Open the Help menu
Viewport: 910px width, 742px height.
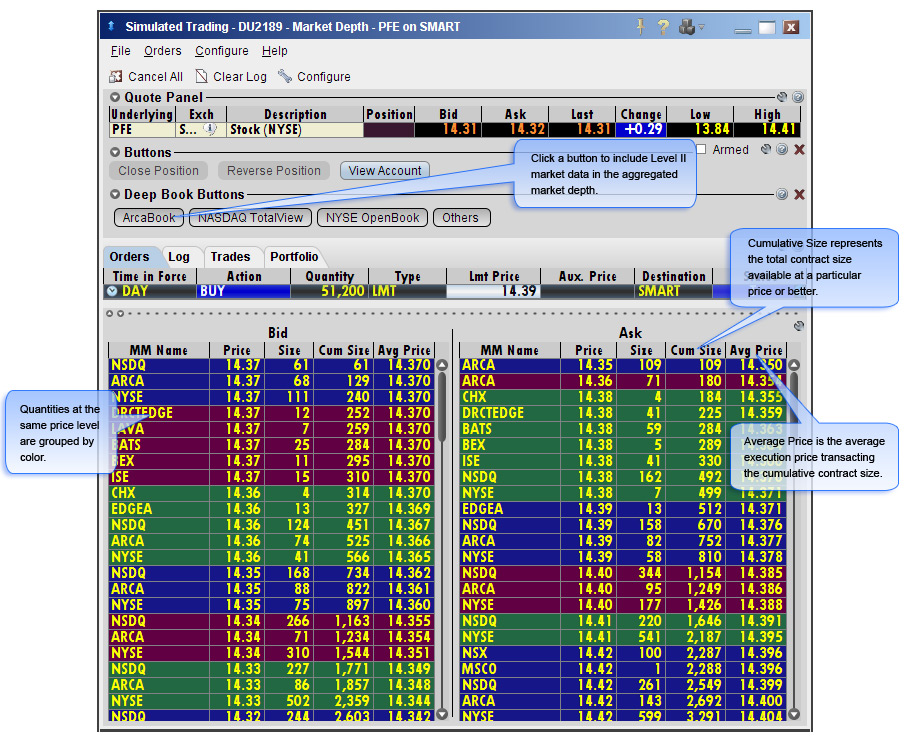coord(275,51)
